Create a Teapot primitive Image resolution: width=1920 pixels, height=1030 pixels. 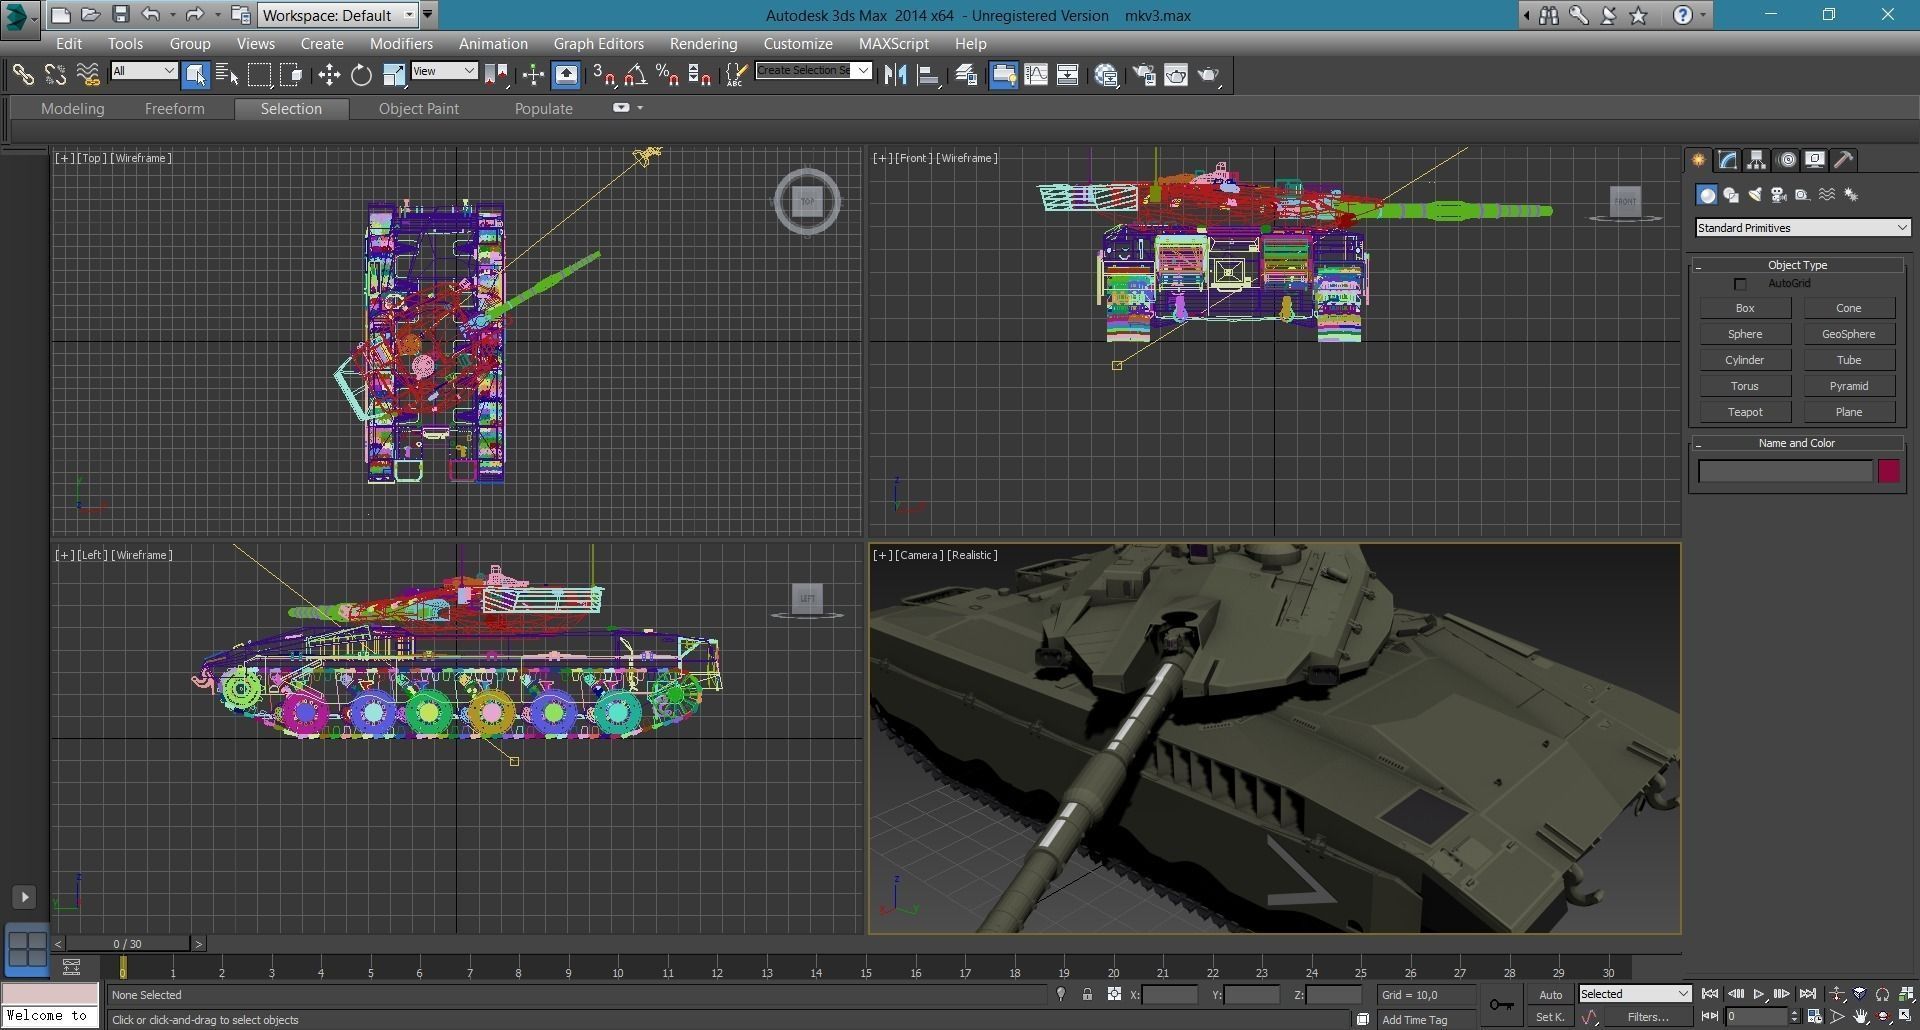[1745, 412]
